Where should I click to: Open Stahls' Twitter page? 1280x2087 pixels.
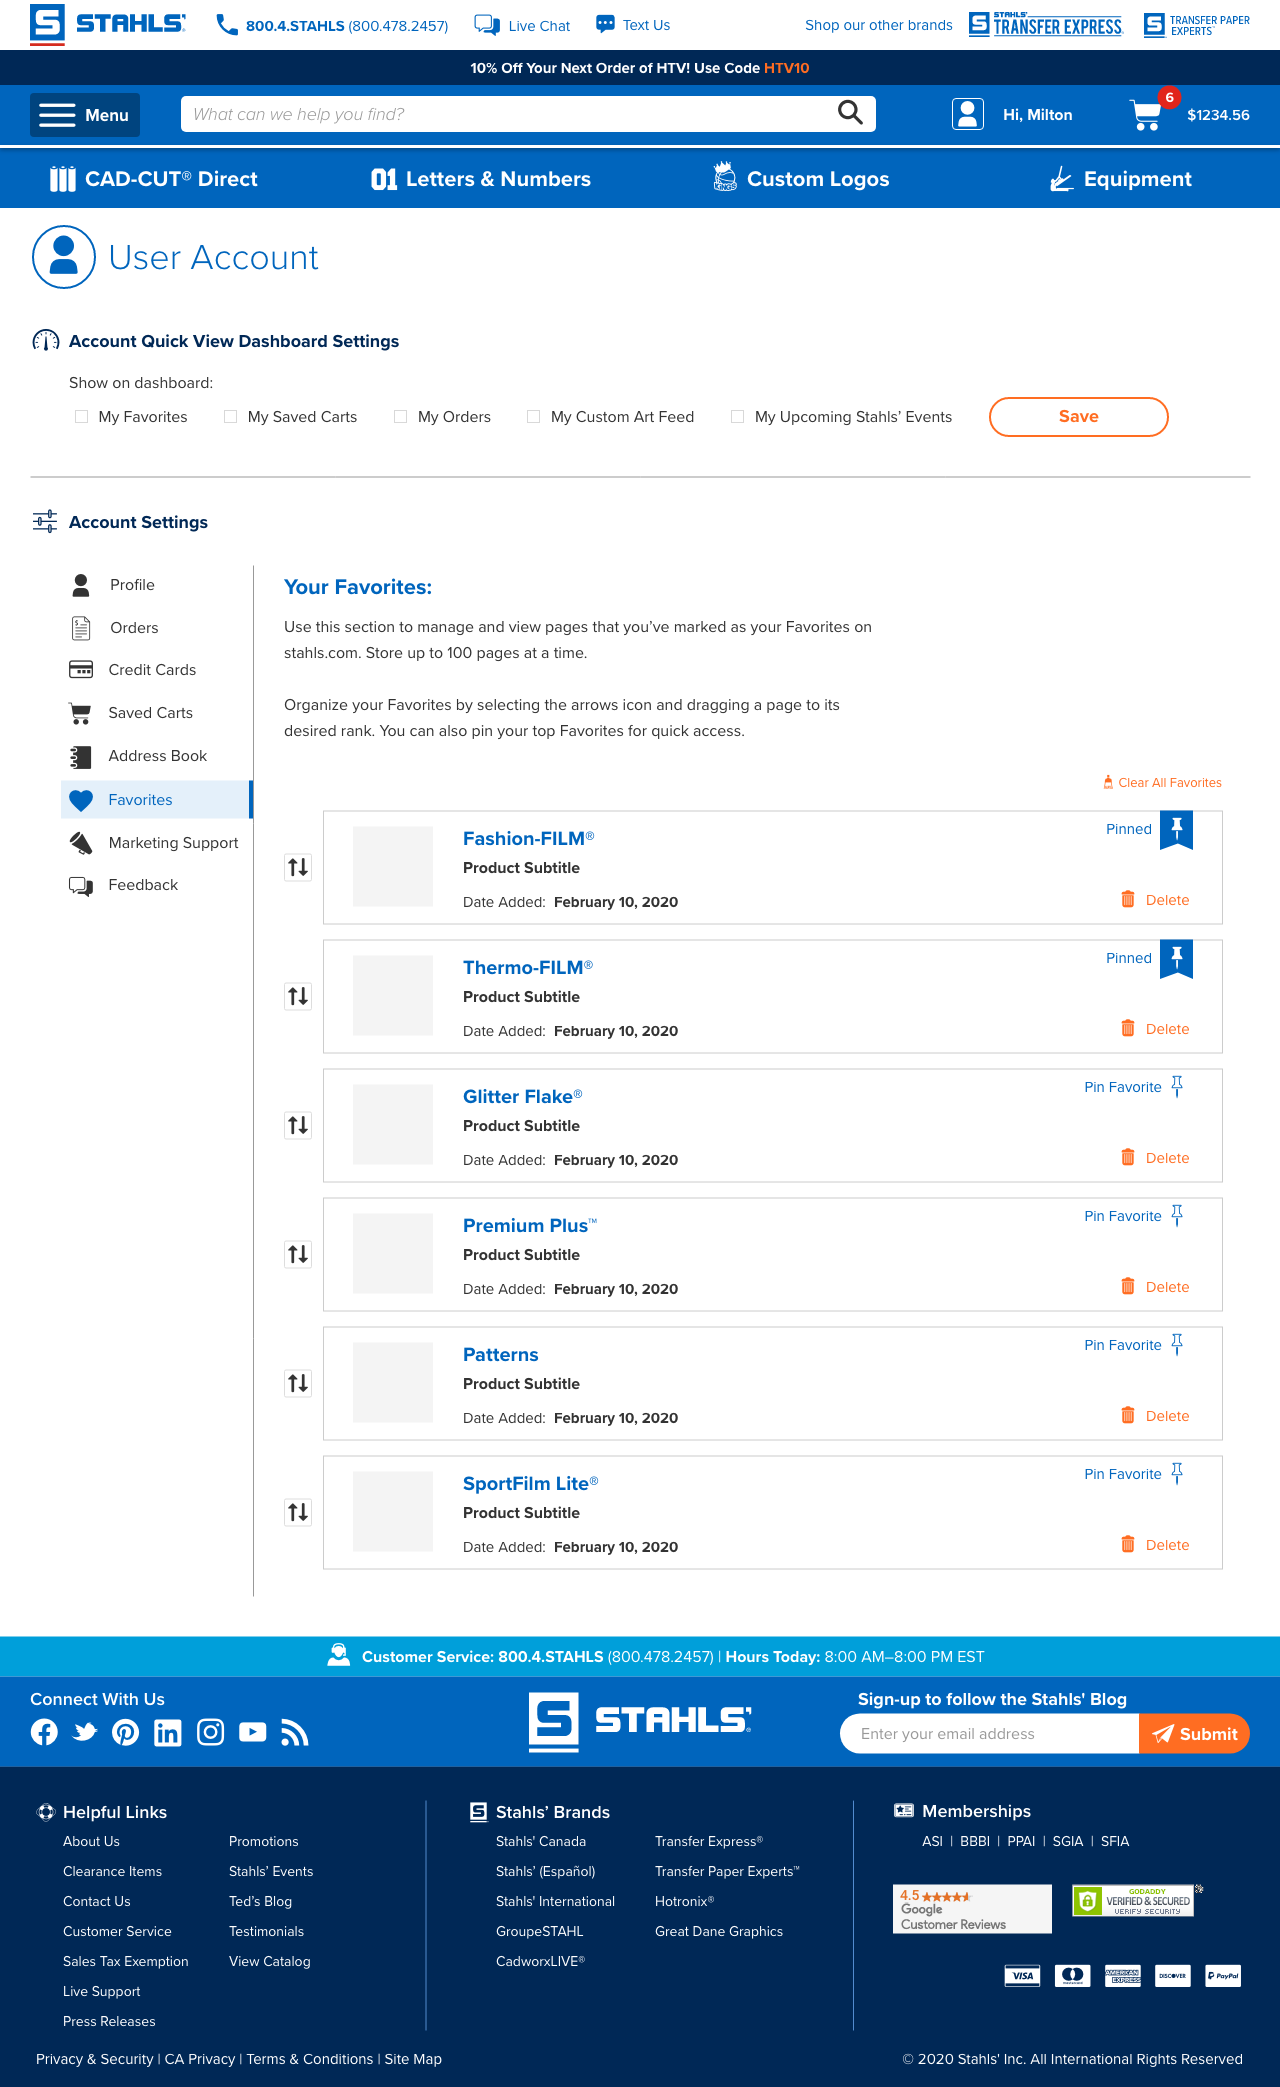85,1732
